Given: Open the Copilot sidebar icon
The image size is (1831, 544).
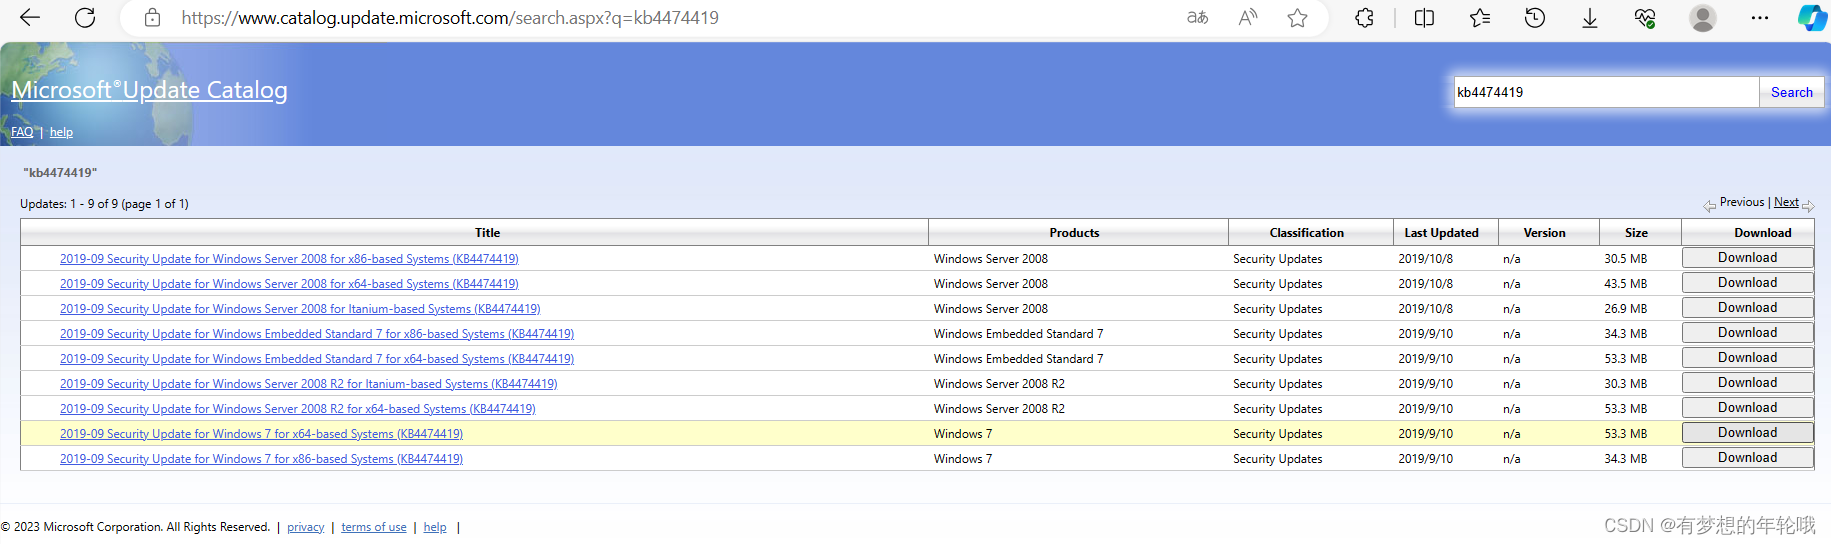Looking at the screenshot, I should coord(1812,17).
